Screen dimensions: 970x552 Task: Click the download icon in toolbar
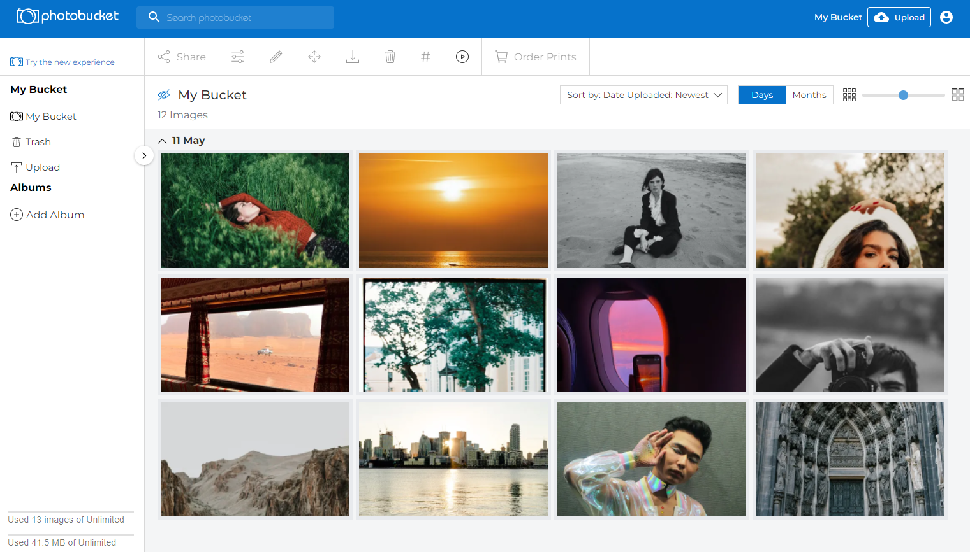click(x=352, y=56)
